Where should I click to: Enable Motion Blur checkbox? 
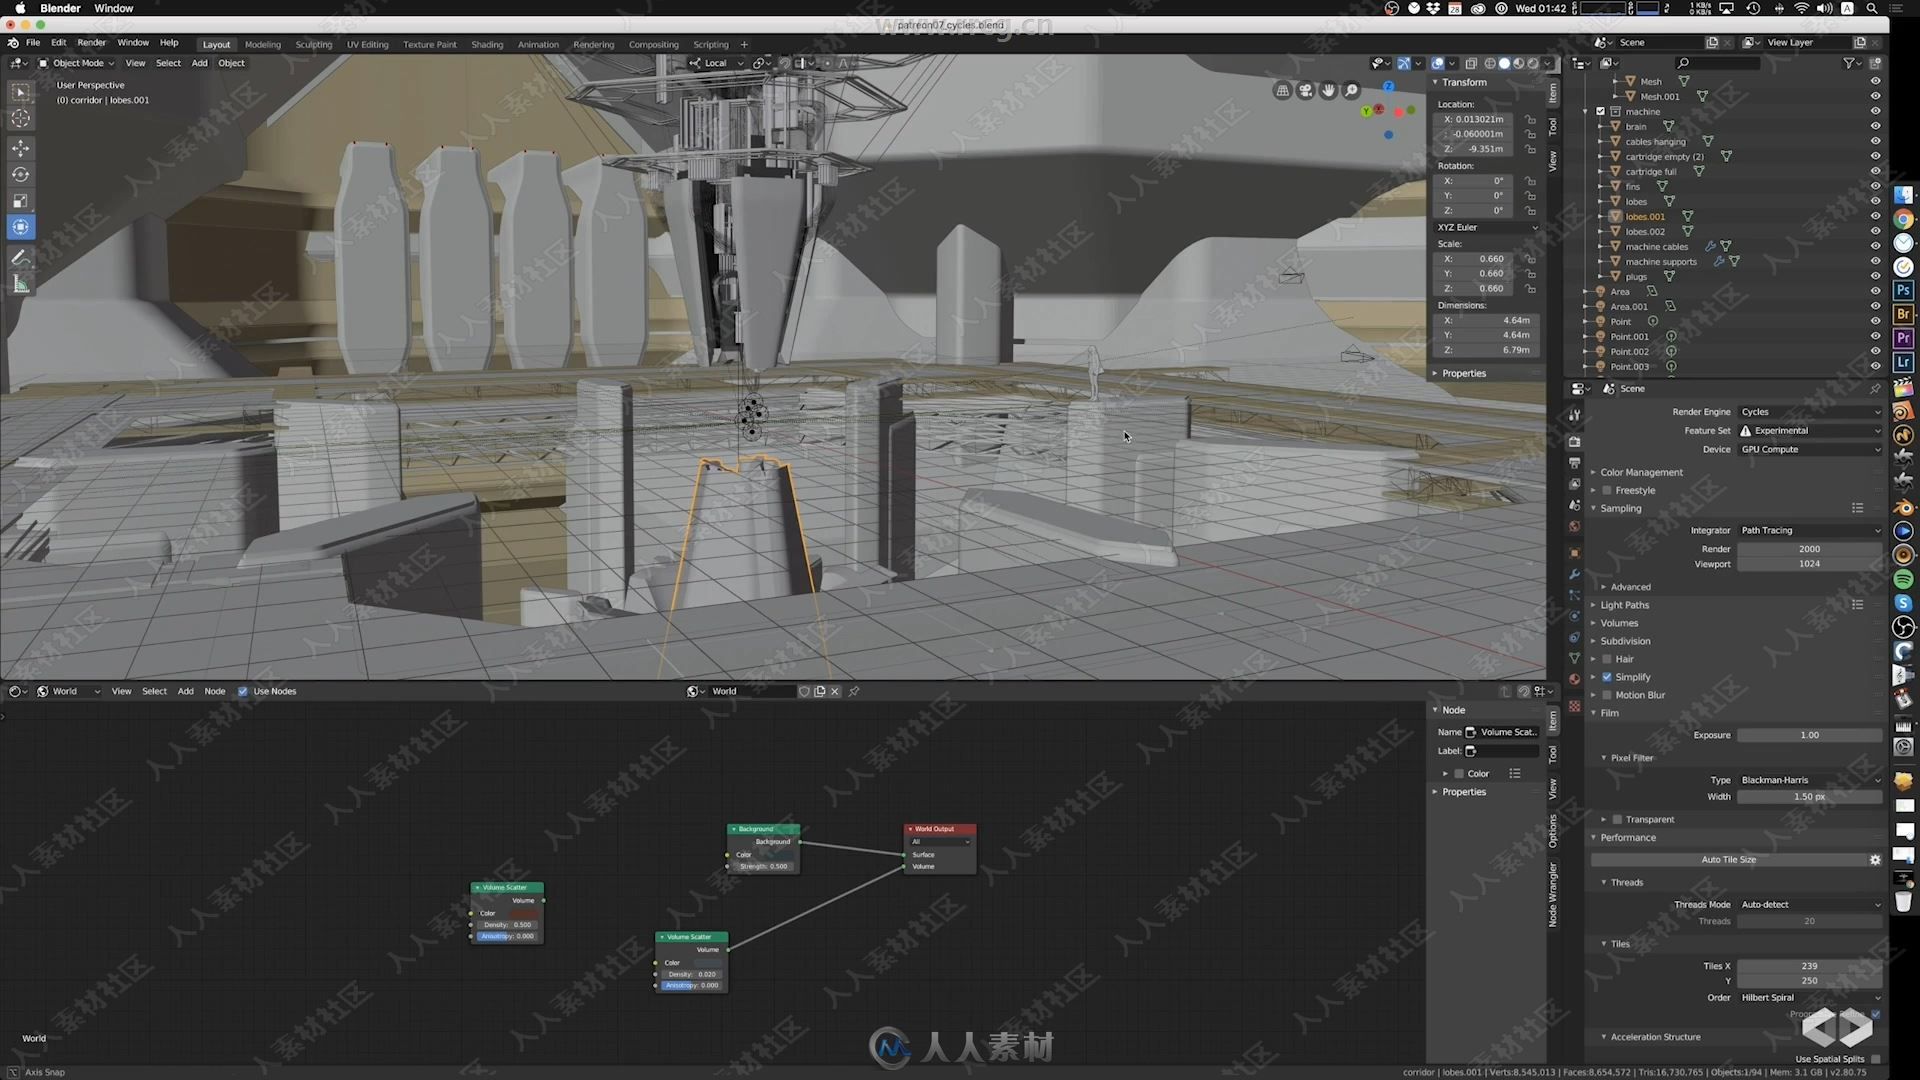pos(1607,695)
